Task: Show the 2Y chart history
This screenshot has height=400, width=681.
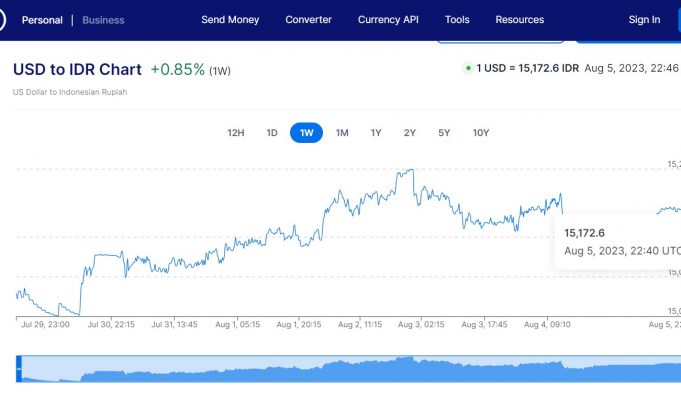Action: pyautogui.click(x=410, y=133)
